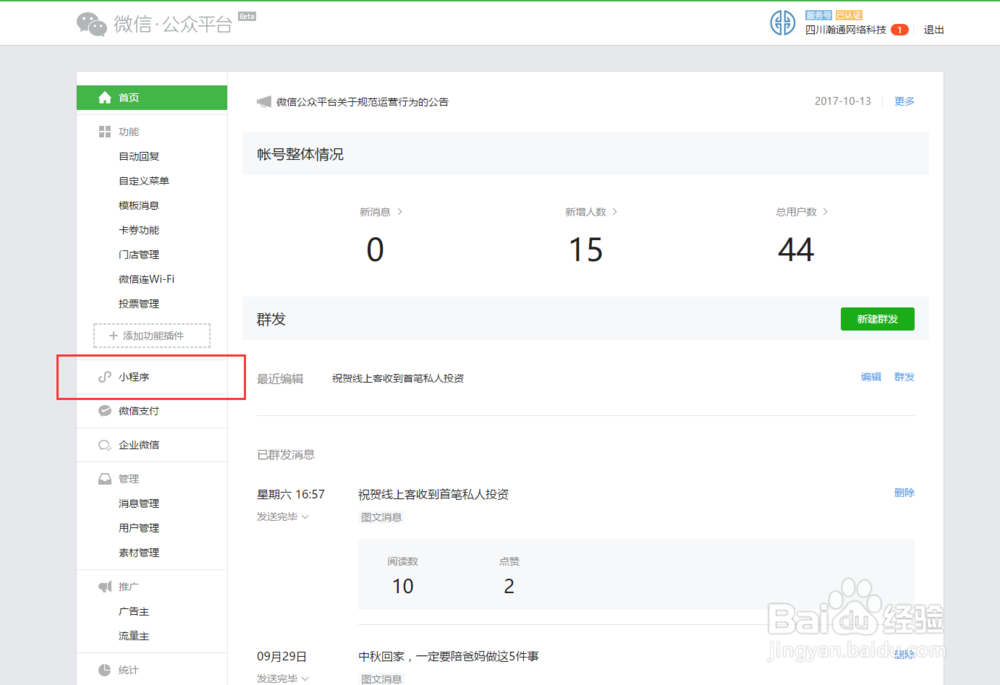Click the 新建群发 button
The image size is (1000, 685).
coord(877,318)
